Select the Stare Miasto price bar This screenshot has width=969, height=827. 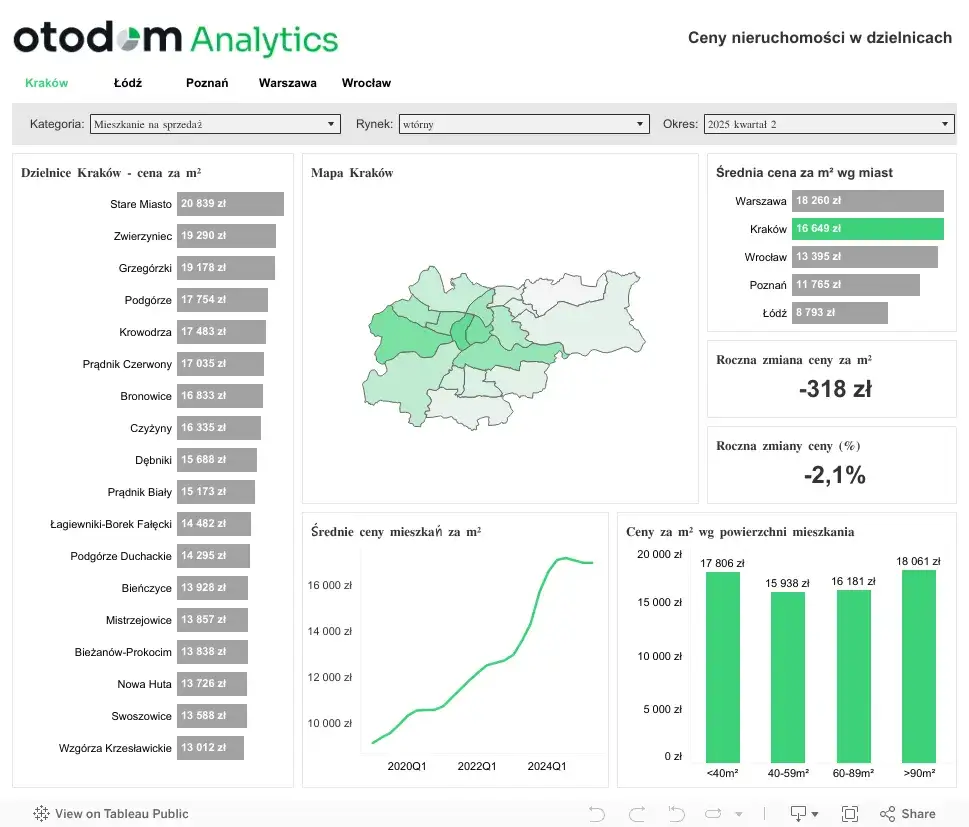[x=231, y=204]
